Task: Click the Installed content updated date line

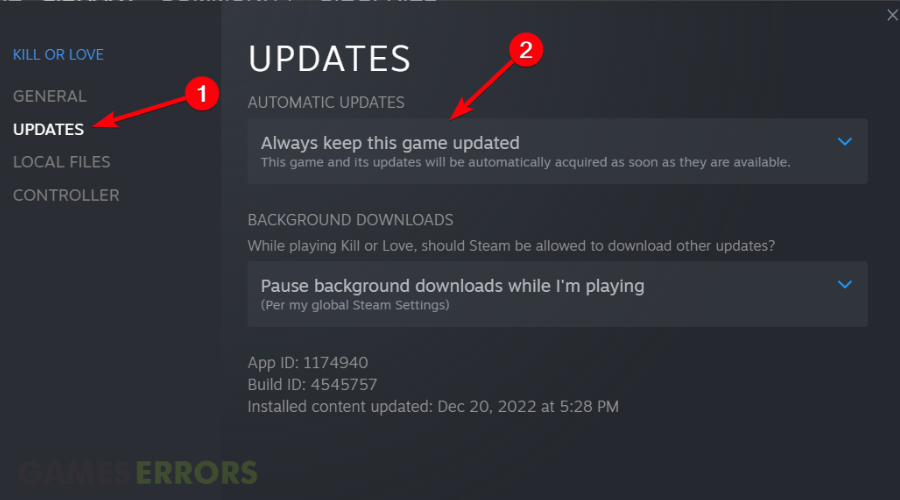Action: (433, 406)
